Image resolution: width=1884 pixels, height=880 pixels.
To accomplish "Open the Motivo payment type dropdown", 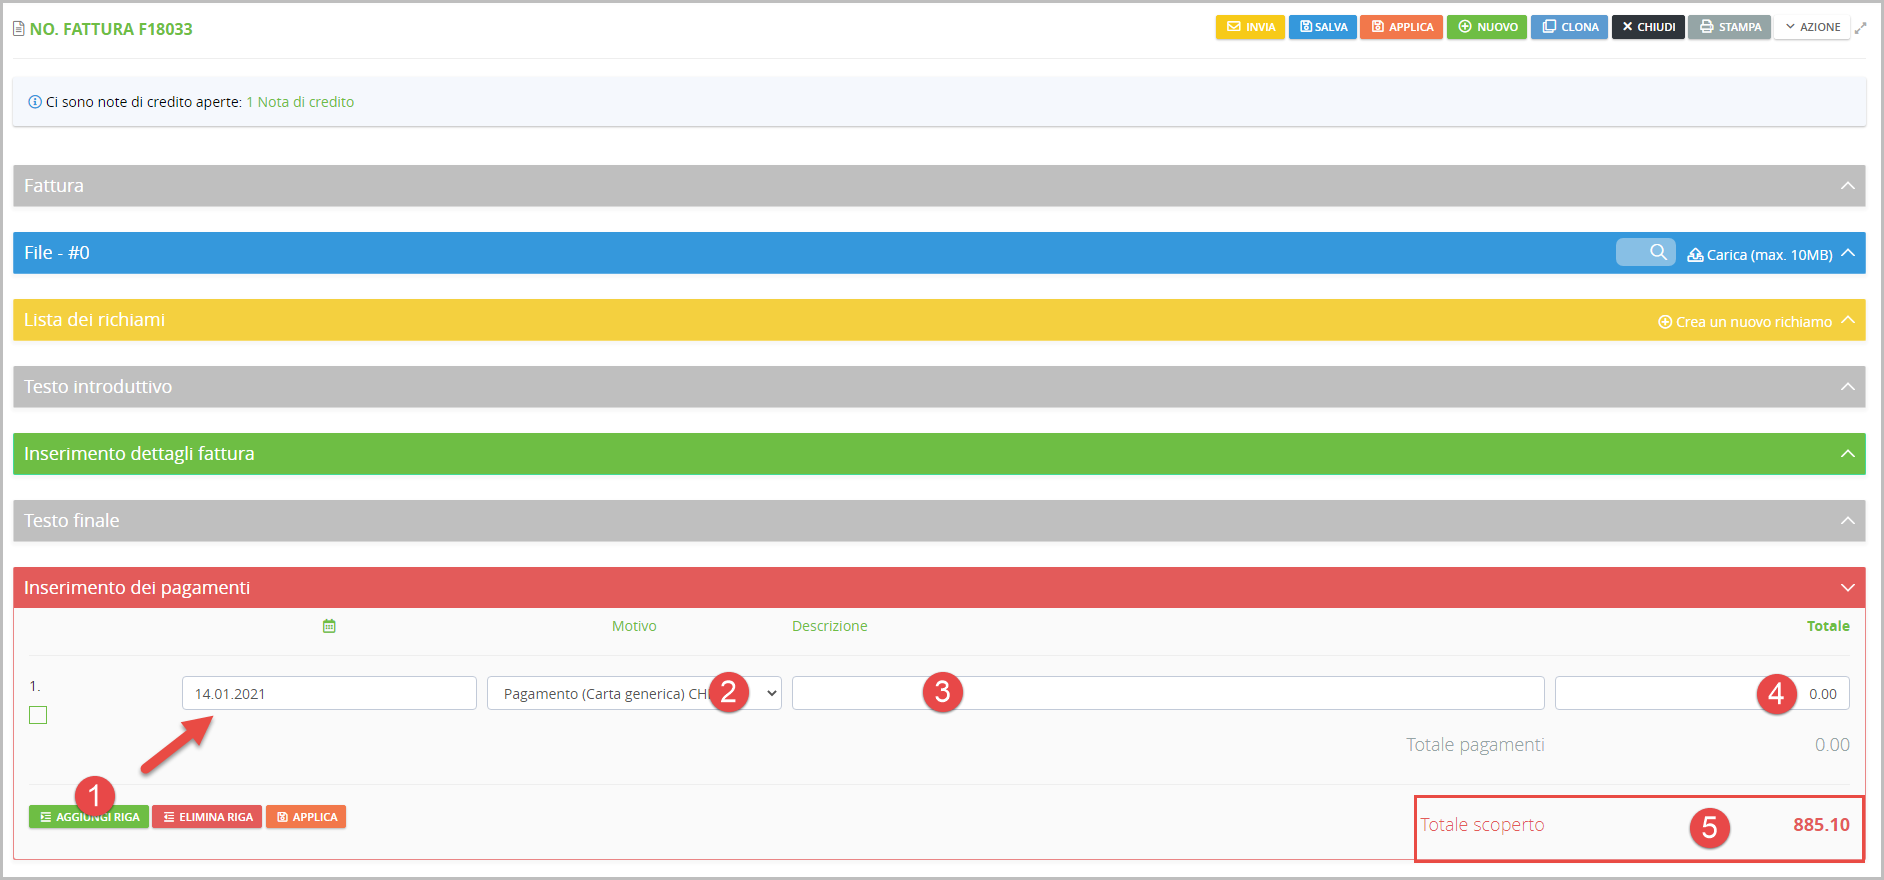I will (634, 693).
